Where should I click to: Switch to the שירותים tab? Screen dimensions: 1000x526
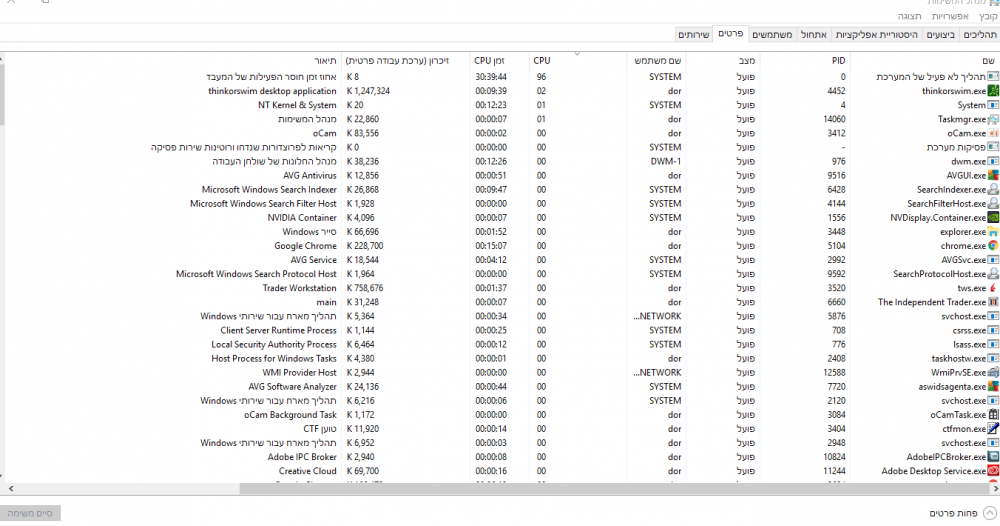[x=693, y=35]
